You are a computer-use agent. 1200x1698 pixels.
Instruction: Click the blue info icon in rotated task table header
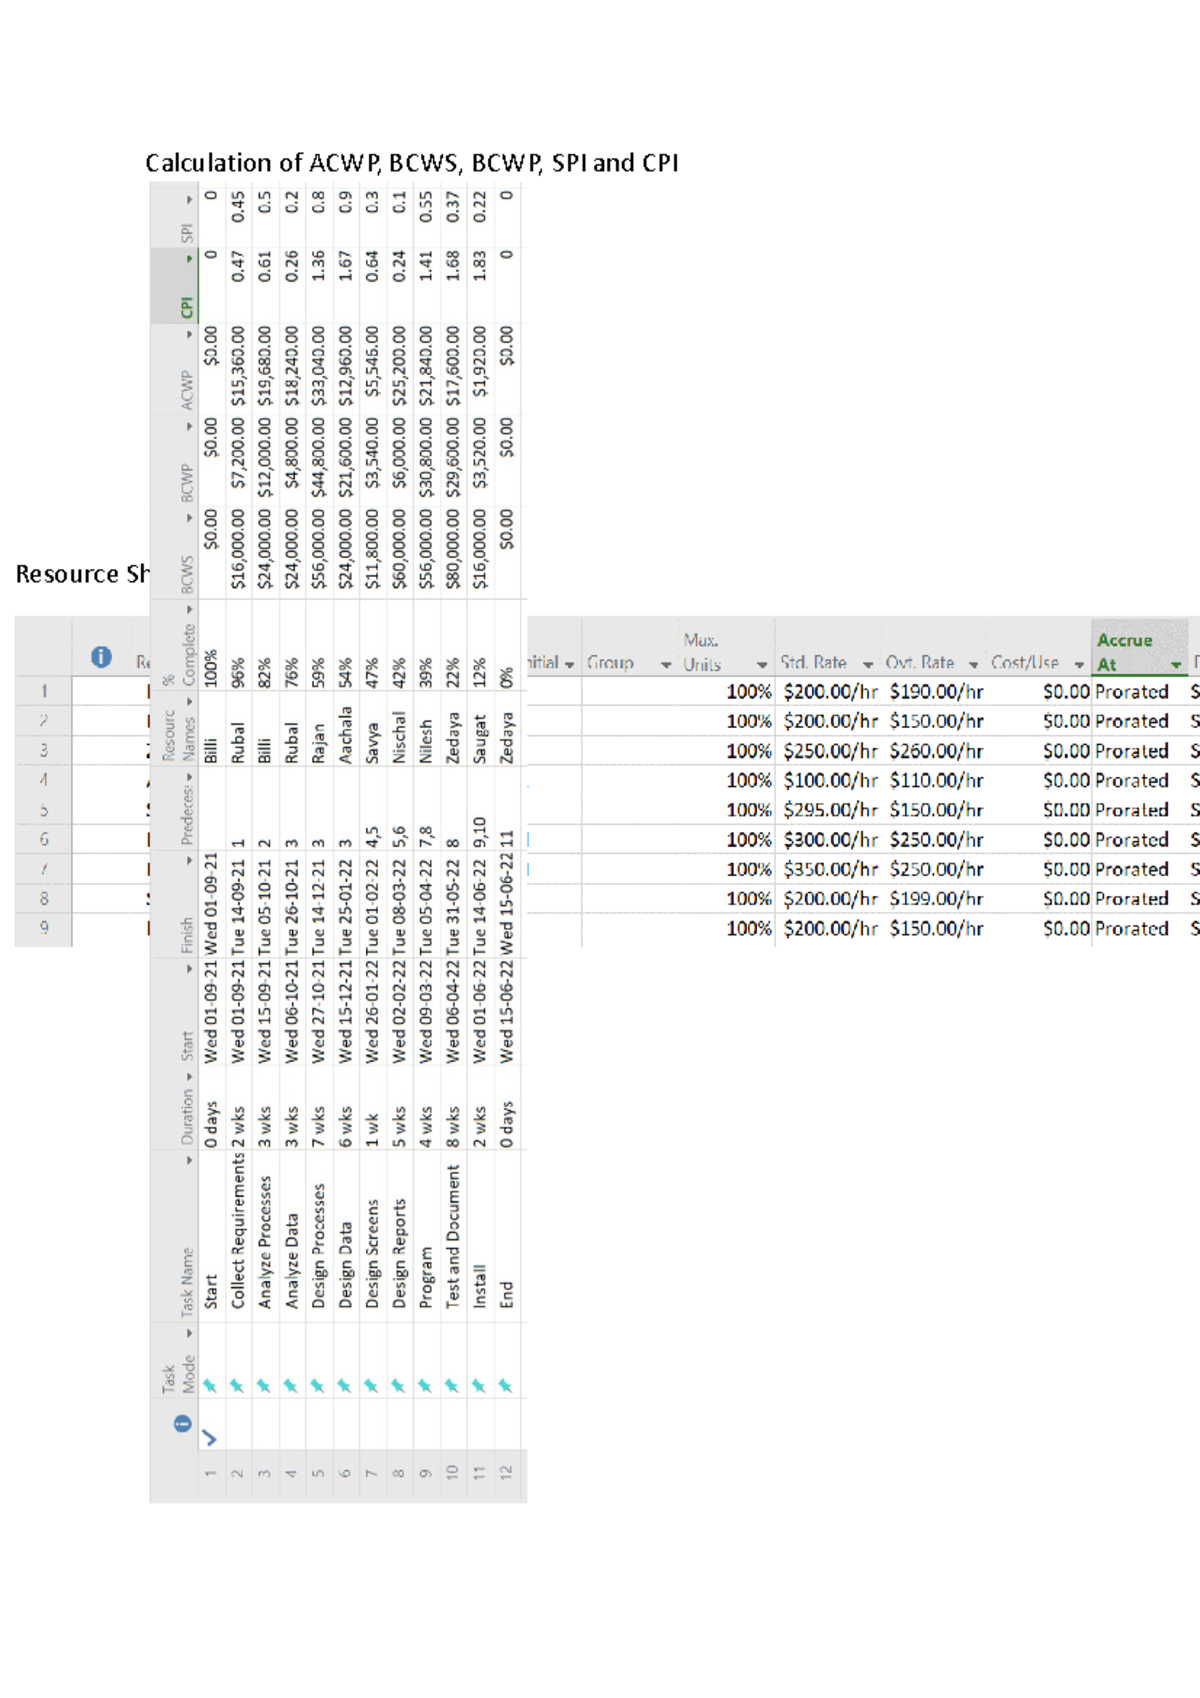click(182, 1424)
